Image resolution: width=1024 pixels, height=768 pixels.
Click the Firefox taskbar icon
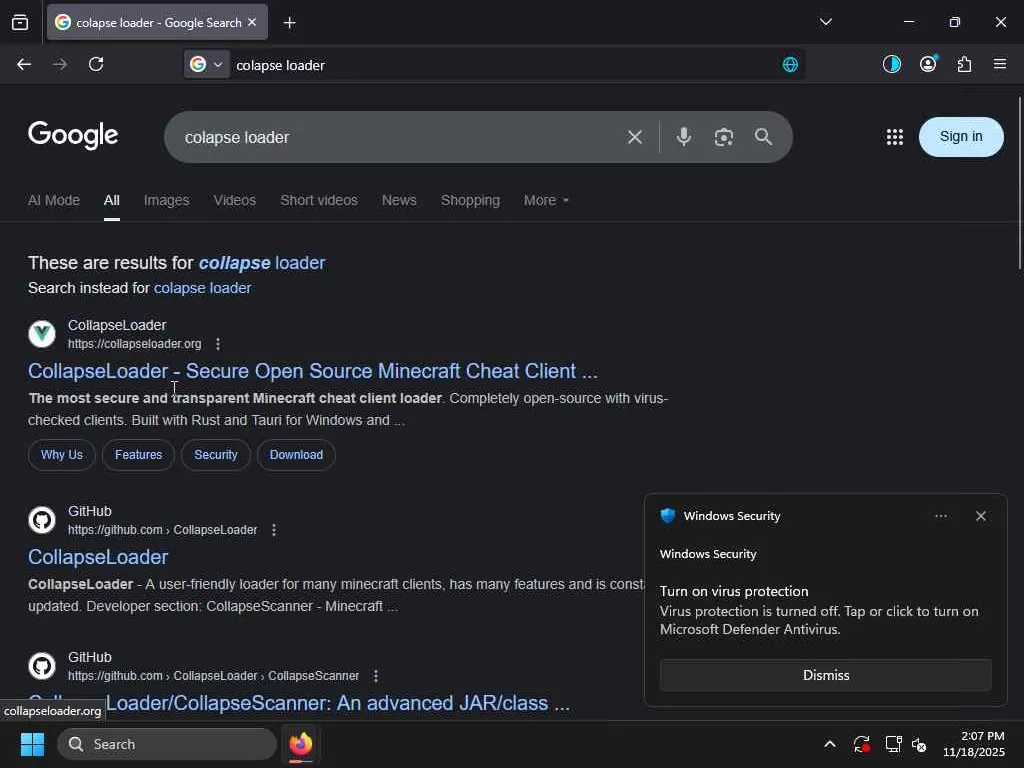pyautogui.click(x=301, y=744)
